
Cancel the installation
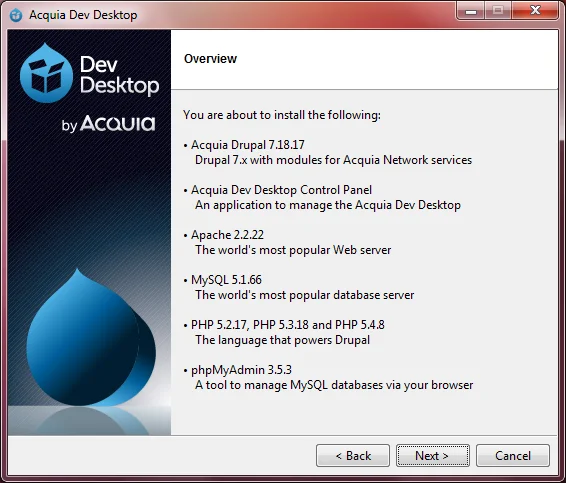513,456
